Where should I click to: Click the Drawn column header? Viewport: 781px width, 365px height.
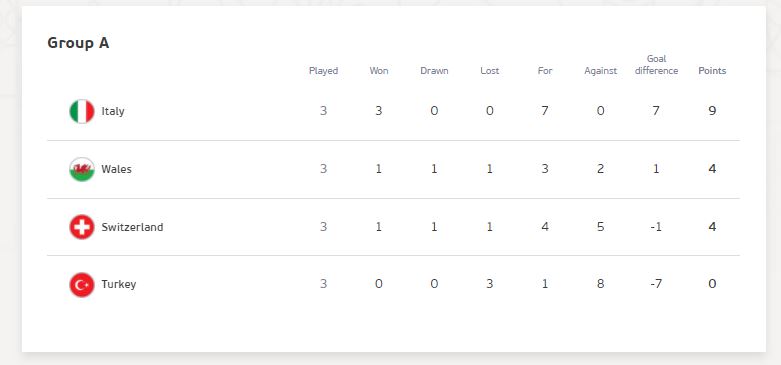[x=434, y=71]
